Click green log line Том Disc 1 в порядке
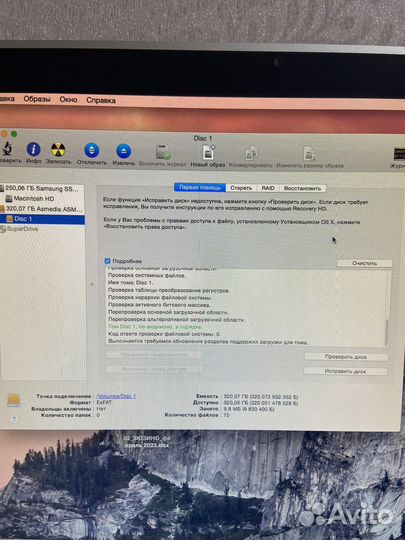Screen dimensions: 405x540 pyautogui.click(x=155, y=326)
